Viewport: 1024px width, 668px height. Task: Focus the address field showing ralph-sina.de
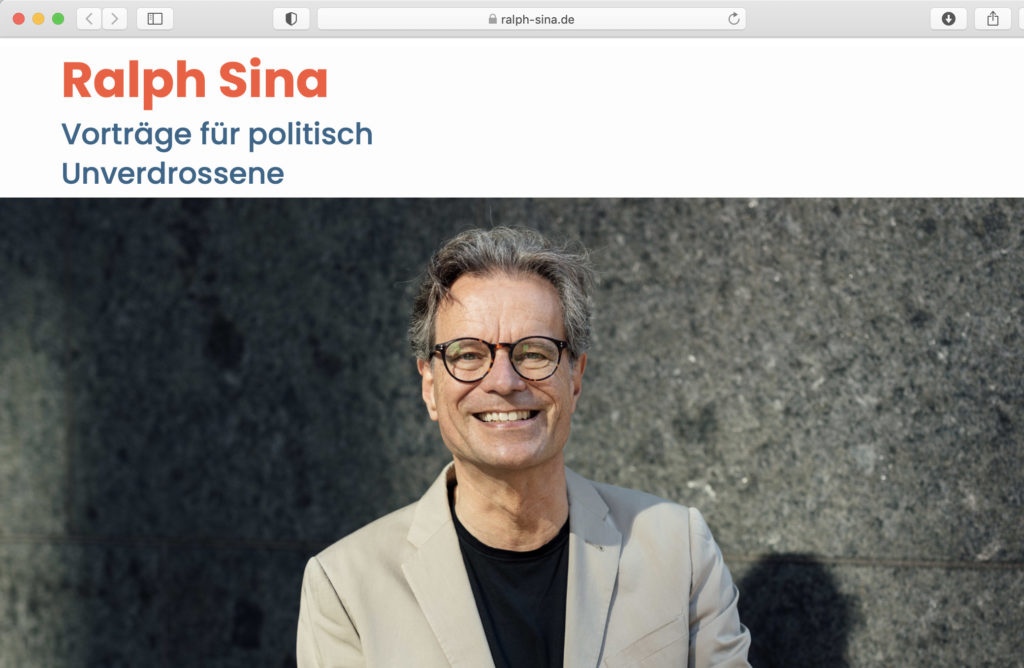click(532, 19)
